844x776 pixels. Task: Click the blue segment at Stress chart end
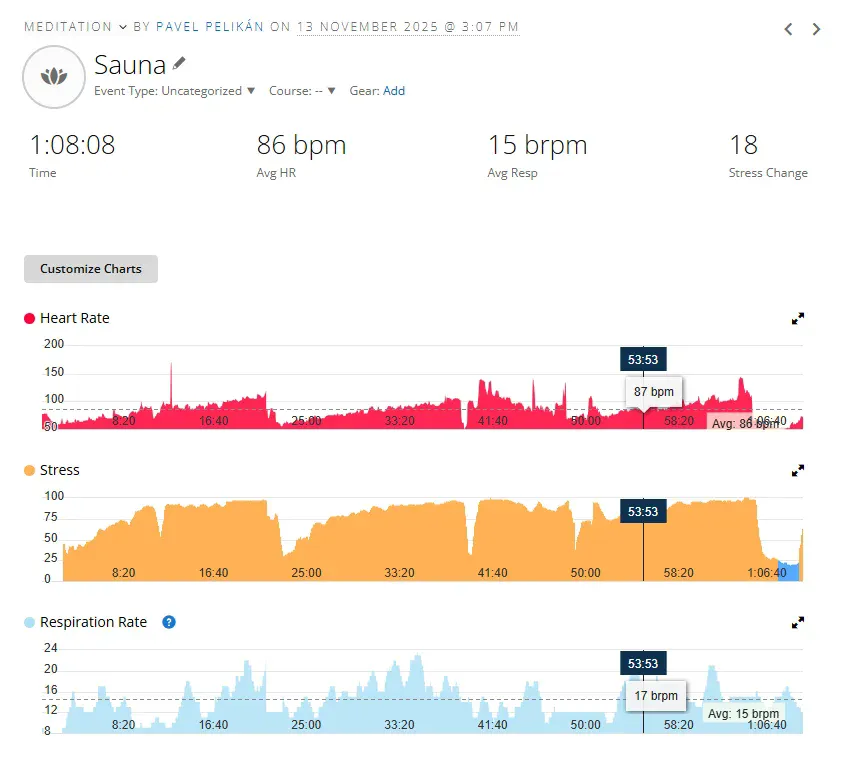pyautogui.click(x=788, y=572)
